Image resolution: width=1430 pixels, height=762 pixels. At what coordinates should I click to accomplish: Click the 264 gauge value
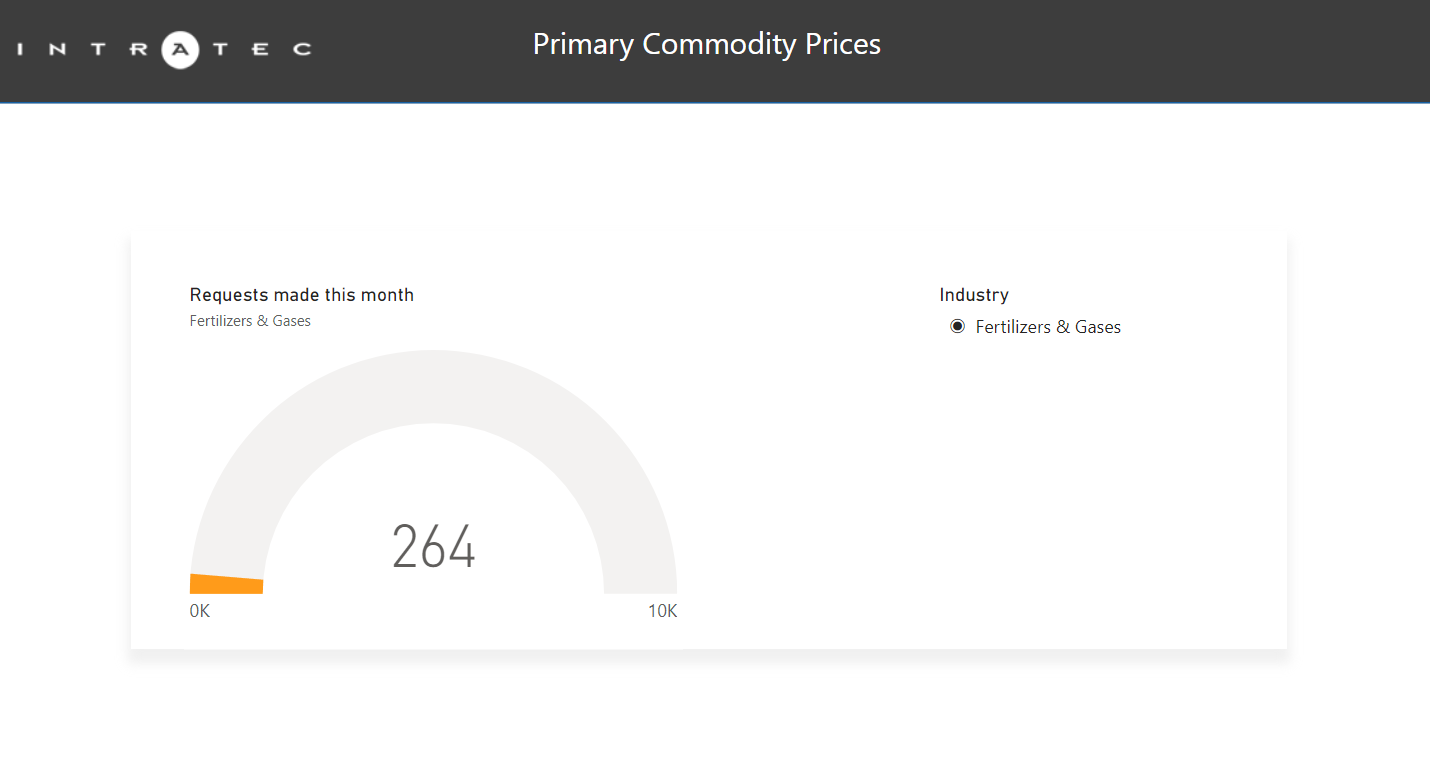433,547
